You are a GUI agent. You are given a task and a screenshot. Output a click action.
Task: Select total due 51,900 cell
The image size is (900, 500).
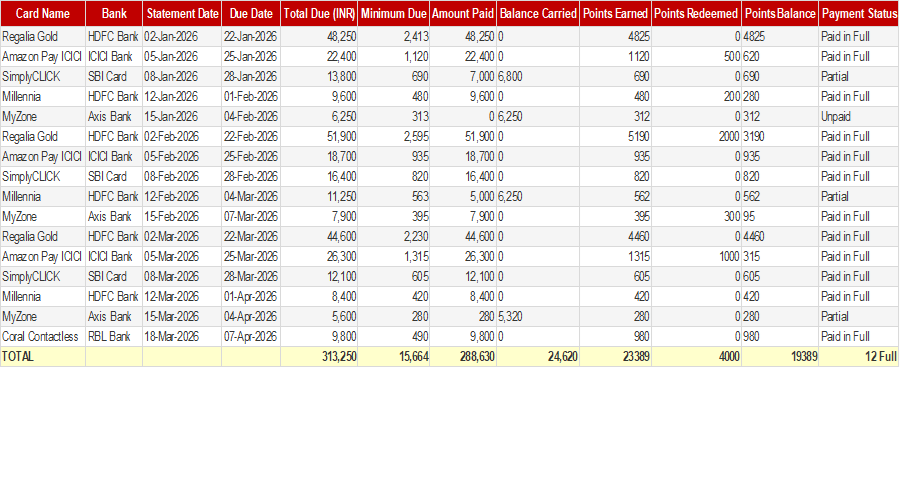(x=319, y=137)
